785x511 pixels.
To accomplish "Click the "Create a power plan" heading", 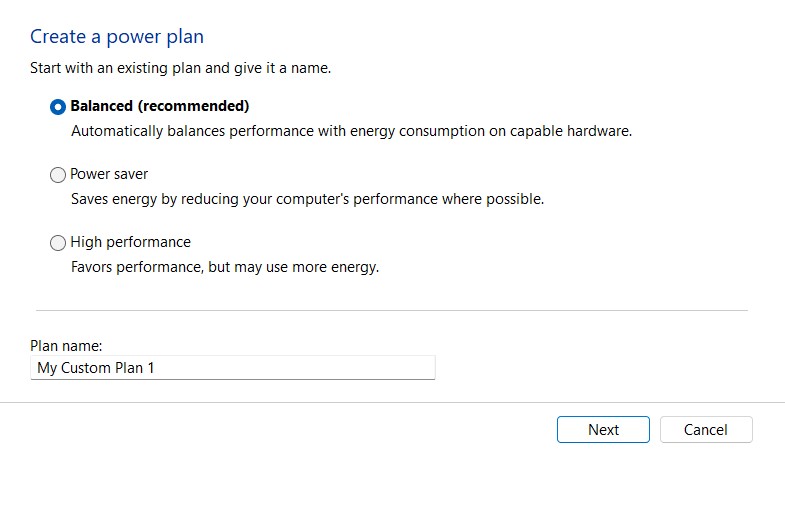I will (117, 37).
